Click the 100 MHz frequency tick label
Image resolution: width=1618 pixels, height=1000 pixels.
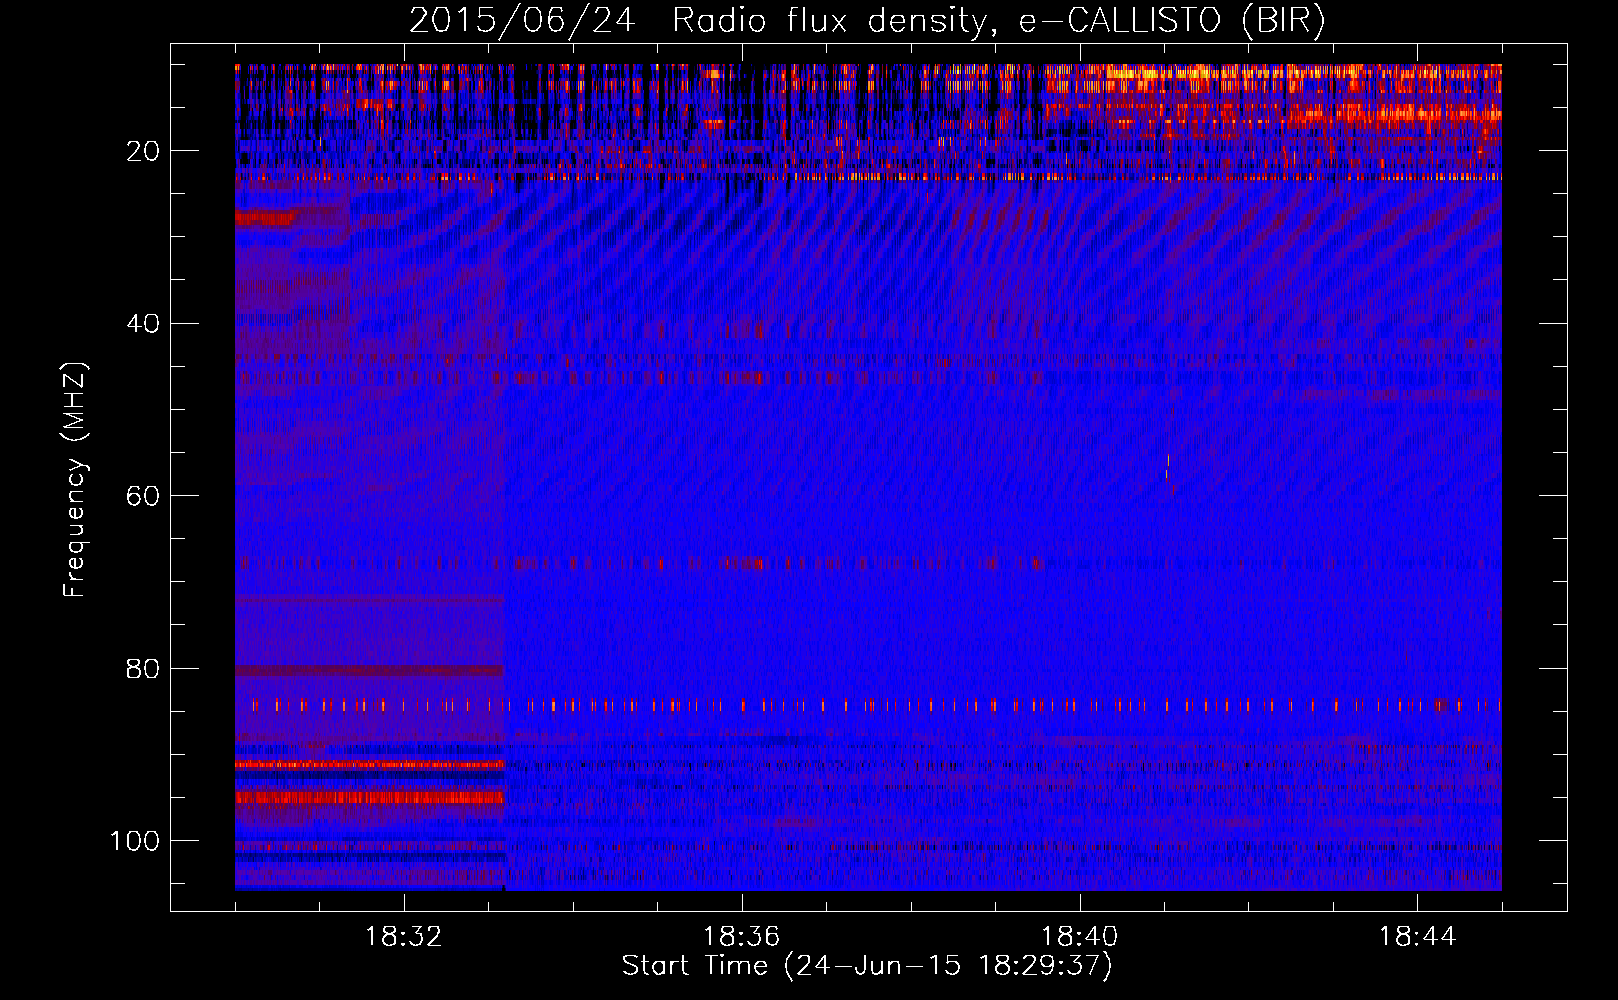(135, 841)
